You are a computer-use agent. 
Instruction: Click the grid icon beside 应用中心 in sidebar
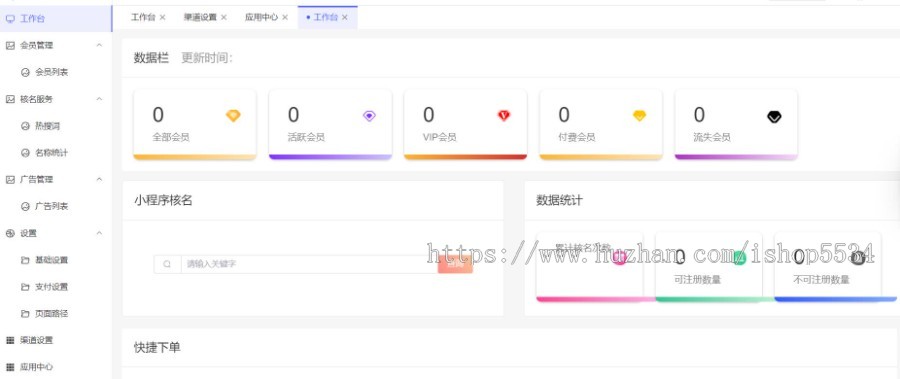[10, 367]
